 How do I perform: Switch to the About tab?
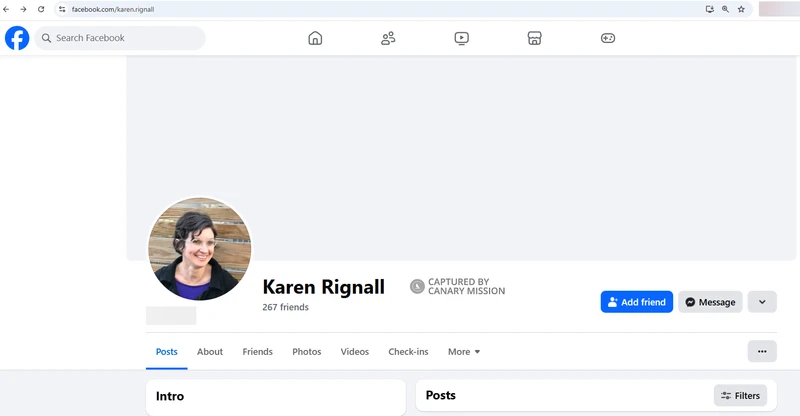[x=210, y=352]
